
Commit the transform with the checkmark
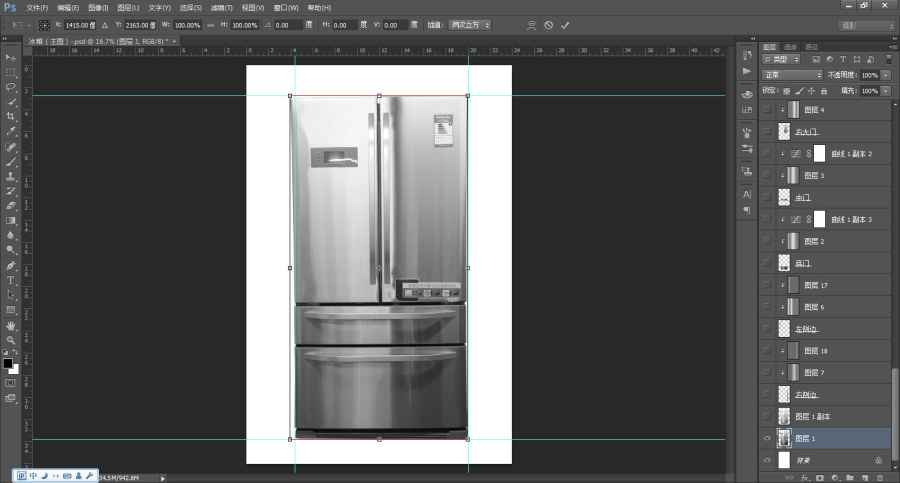point(565,25)
